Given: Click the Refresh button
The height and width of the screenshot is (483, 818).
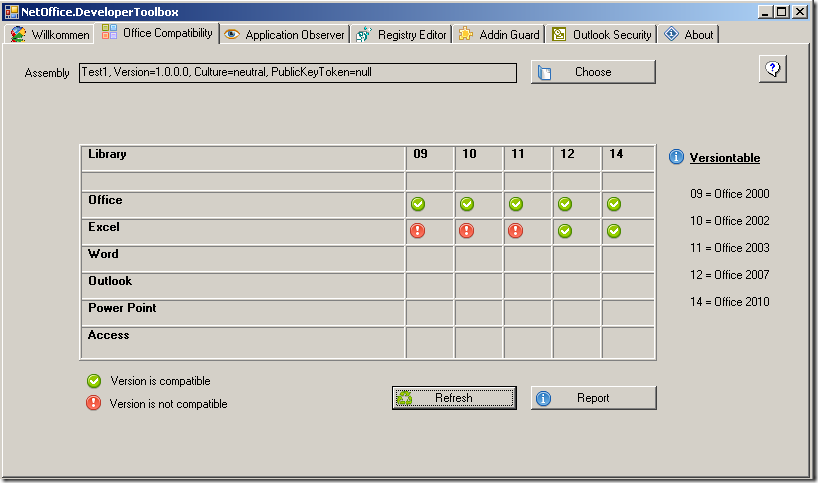Looking at the screenshot, I should click(x=454, y=398).
